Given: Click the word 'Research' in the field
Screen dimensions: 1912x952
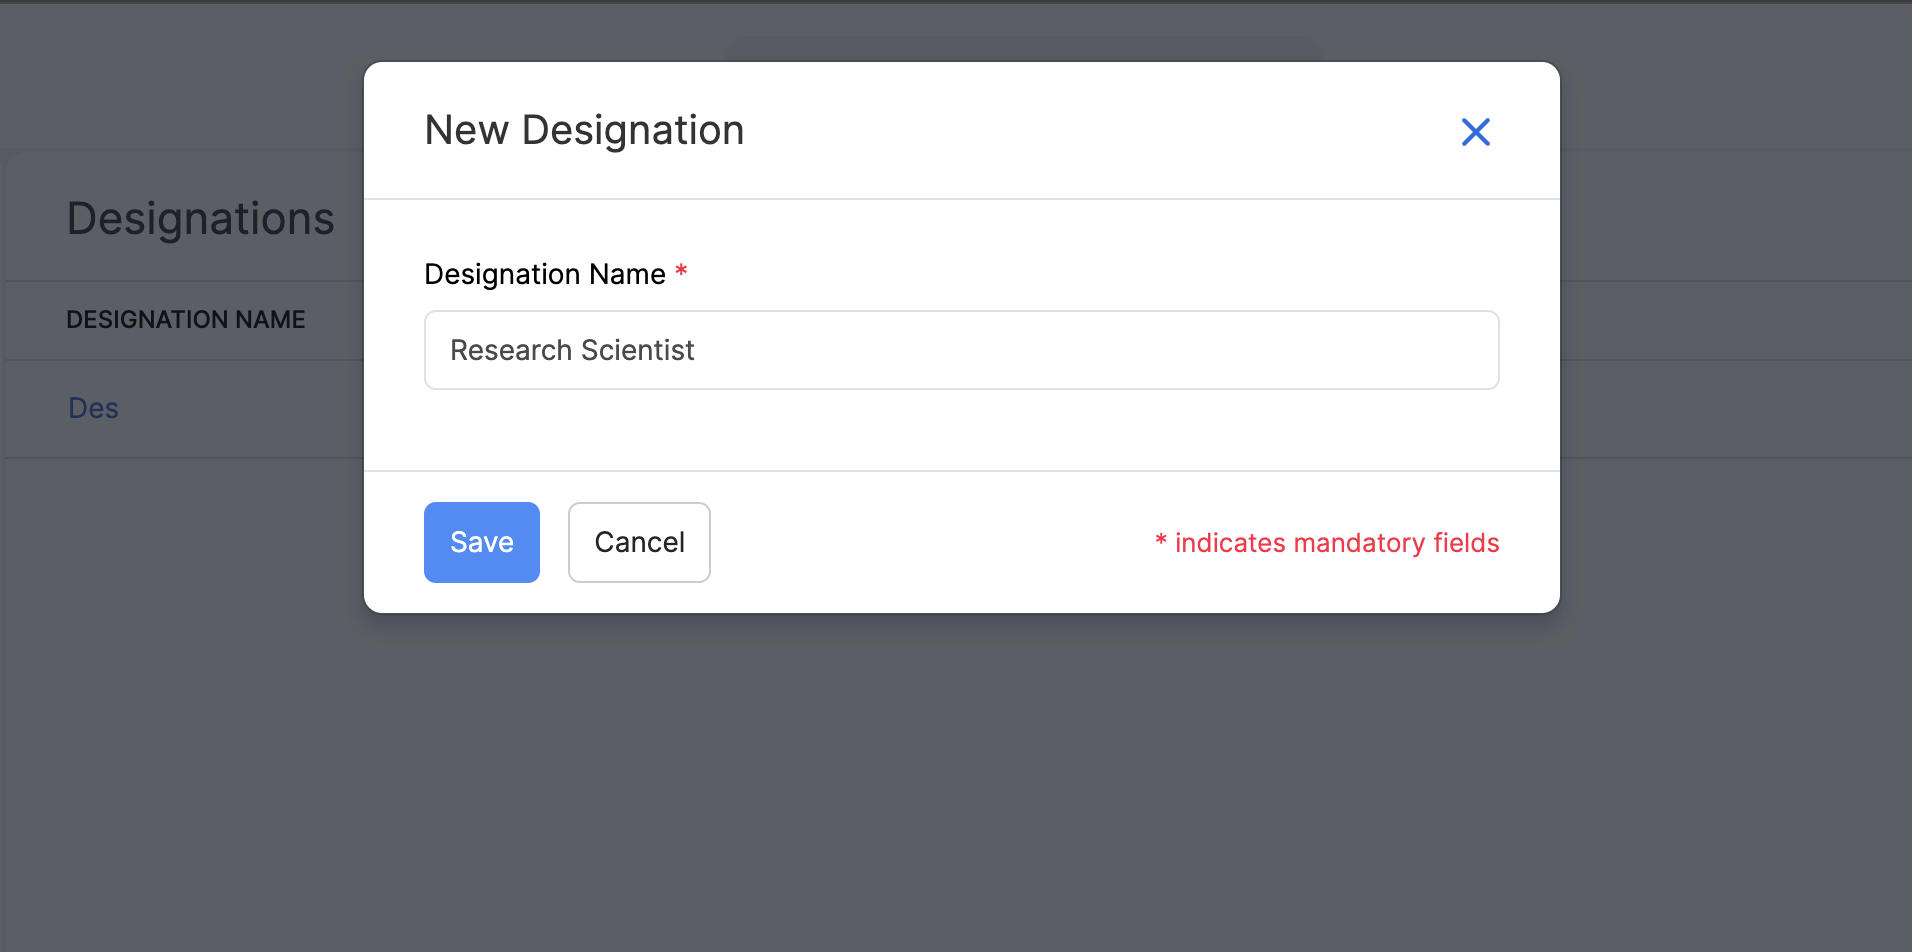Looking at the screenshot, I should click(511, 350).
